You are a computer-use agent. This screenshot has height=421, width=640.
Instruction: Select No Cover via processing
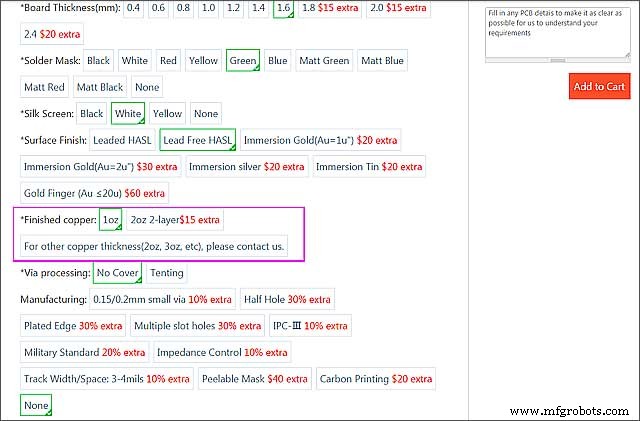(117, 273)
